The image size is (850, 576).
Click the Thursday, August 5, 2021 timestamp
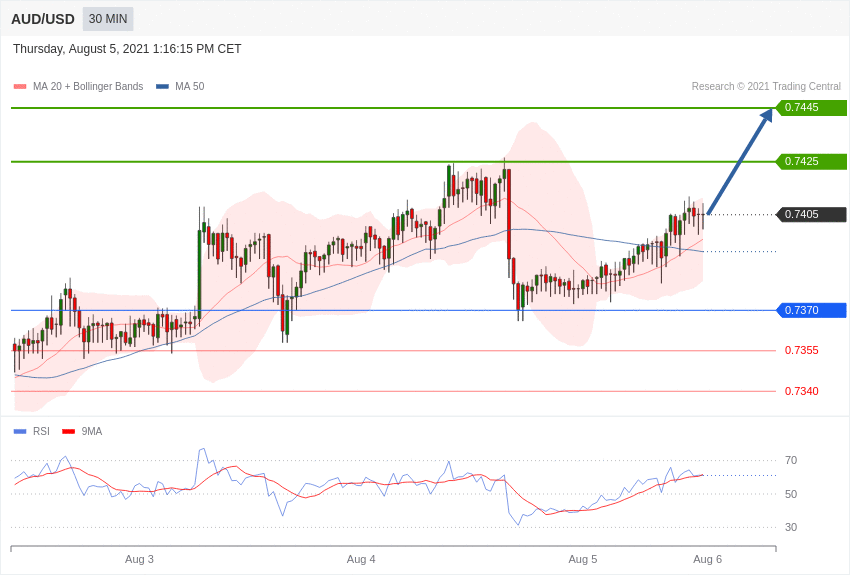click(x=127, y=49)
